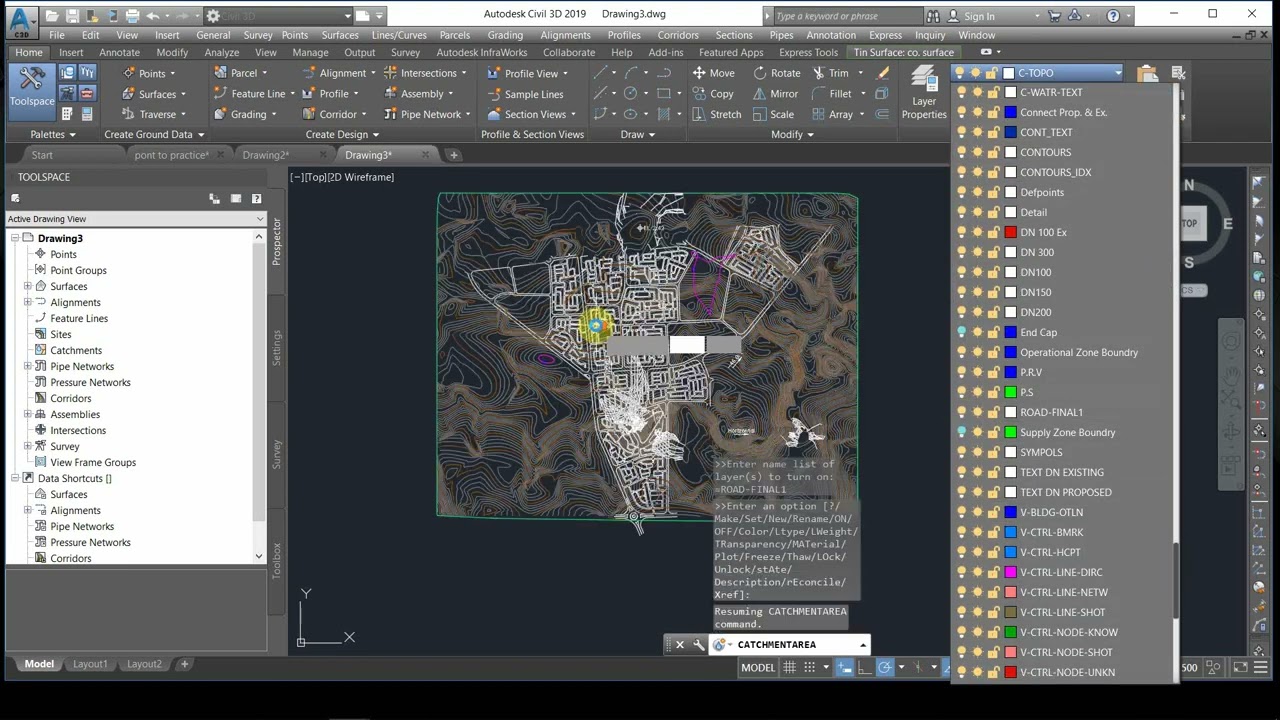
Task: Expand the Points dropdown arrow
Action: click(172, 73)
